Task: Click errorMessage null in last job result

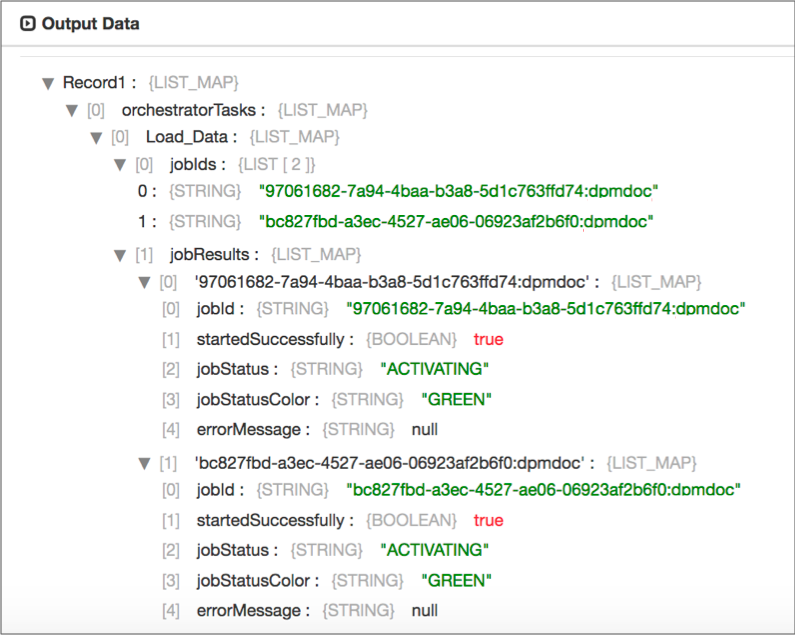Action: tap(425, 610)
